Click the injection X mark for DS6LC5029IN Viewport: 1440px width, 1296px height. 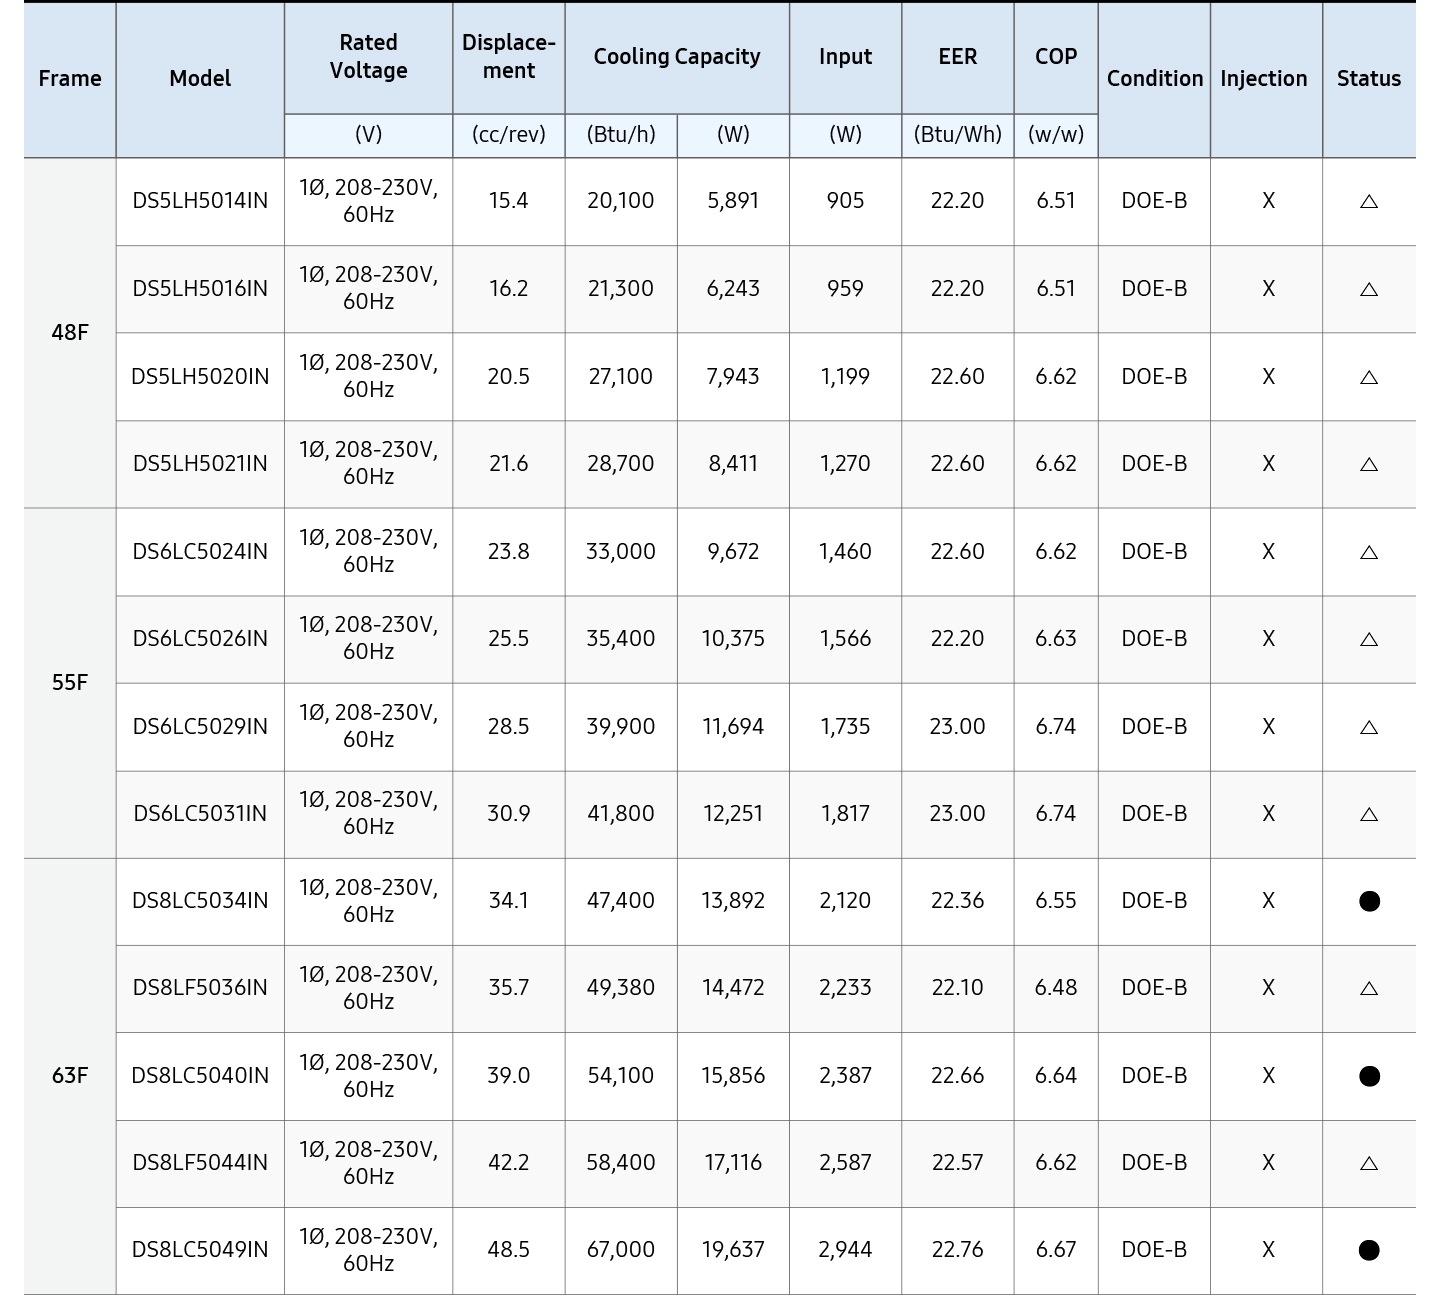point(1268,727)
